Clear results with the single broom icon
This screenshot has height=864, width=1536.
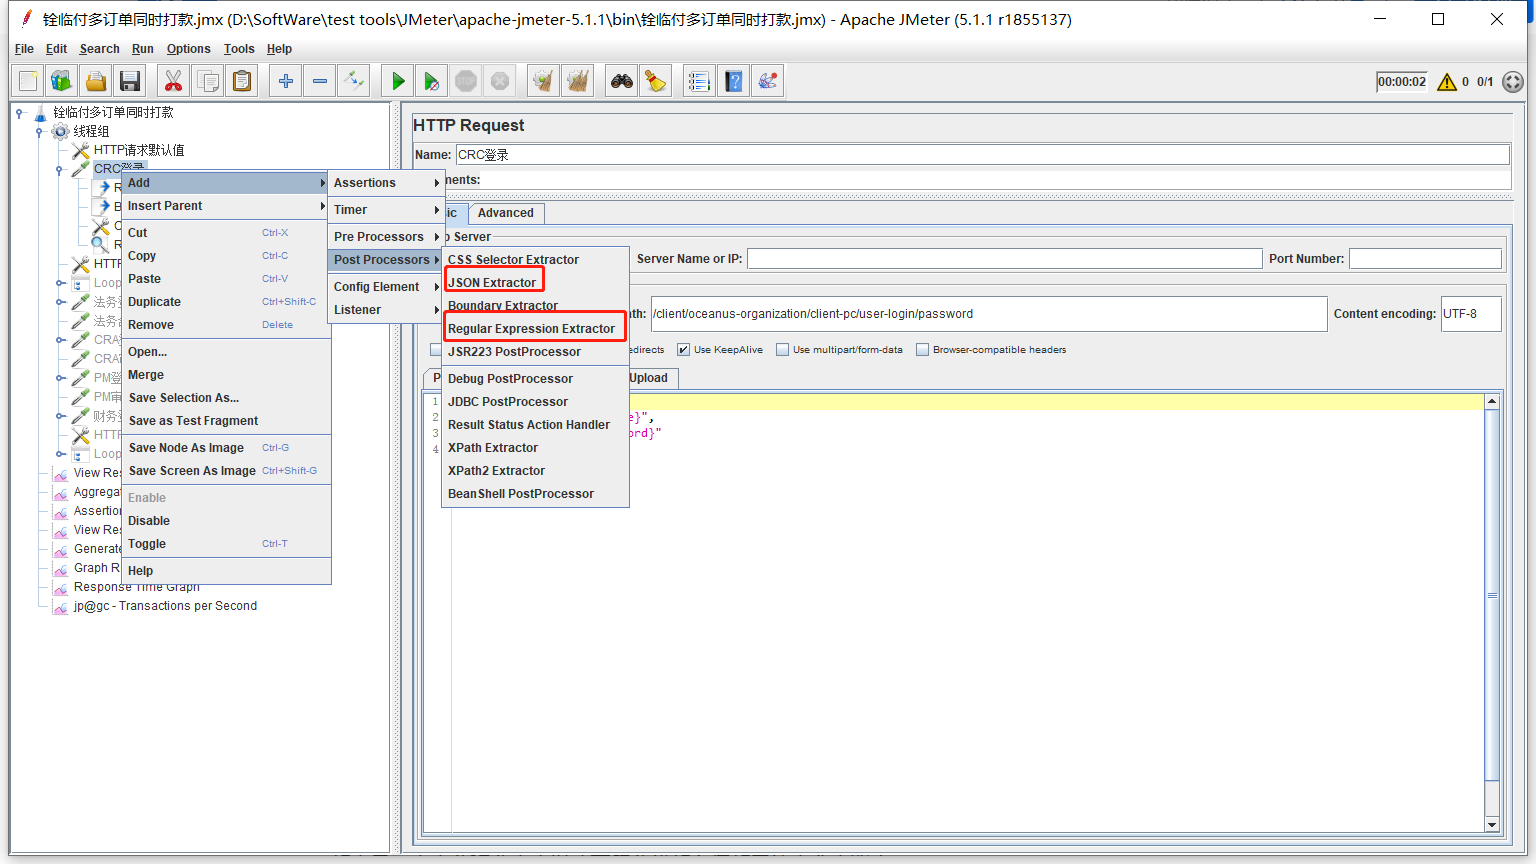coord(544,81)
